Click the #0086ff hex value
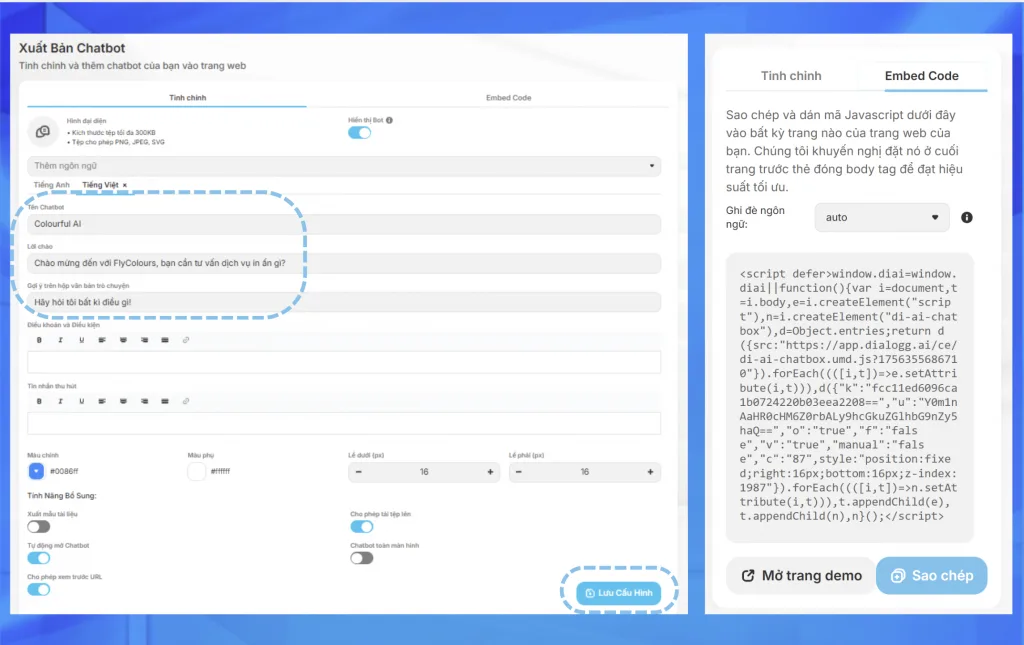1024x645 pixels. tap(64, 471)
